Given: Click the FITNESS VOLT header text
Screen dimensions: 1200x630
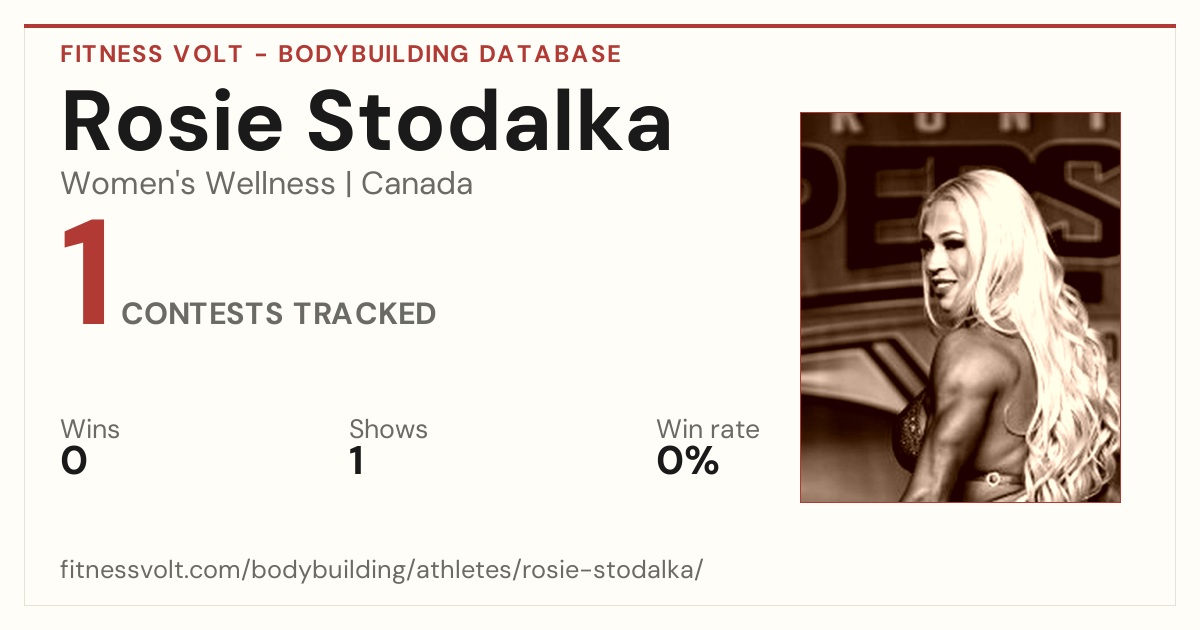Looking at the screenshot, I should (150, 54).
